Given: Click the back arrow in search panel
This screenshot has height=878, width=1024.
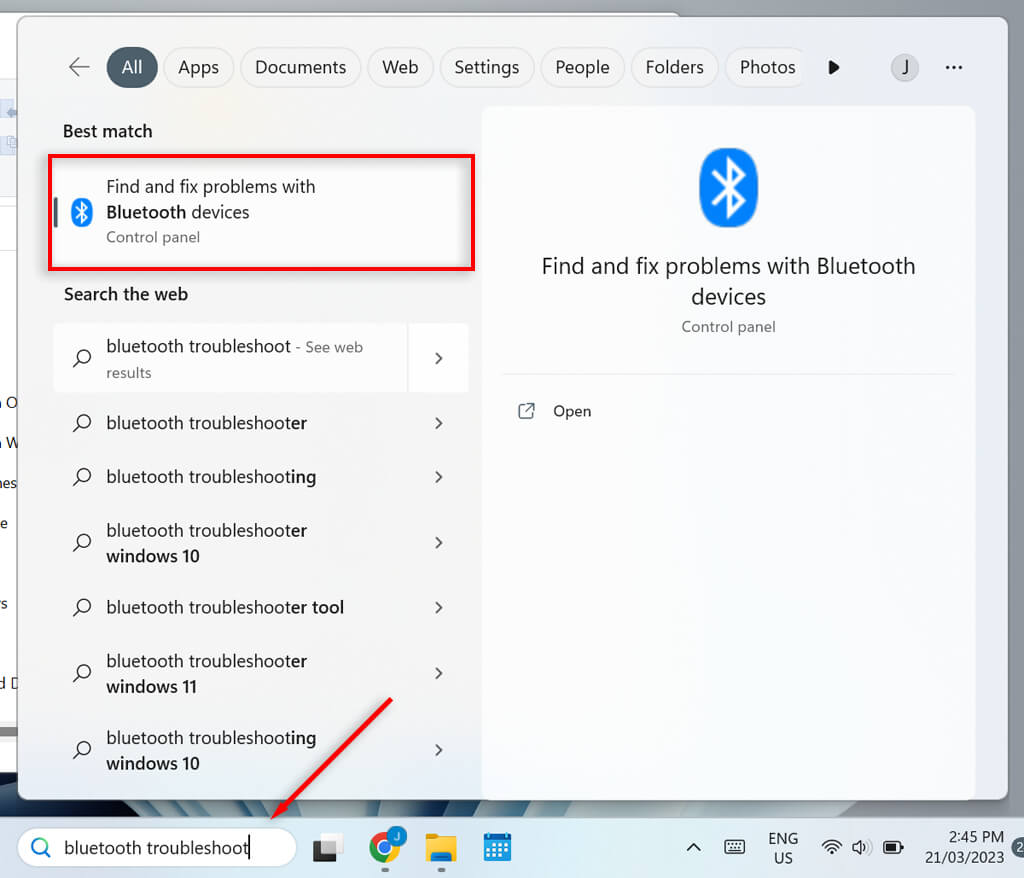Looking at the screenshot, I should click(x=79, y=67).
